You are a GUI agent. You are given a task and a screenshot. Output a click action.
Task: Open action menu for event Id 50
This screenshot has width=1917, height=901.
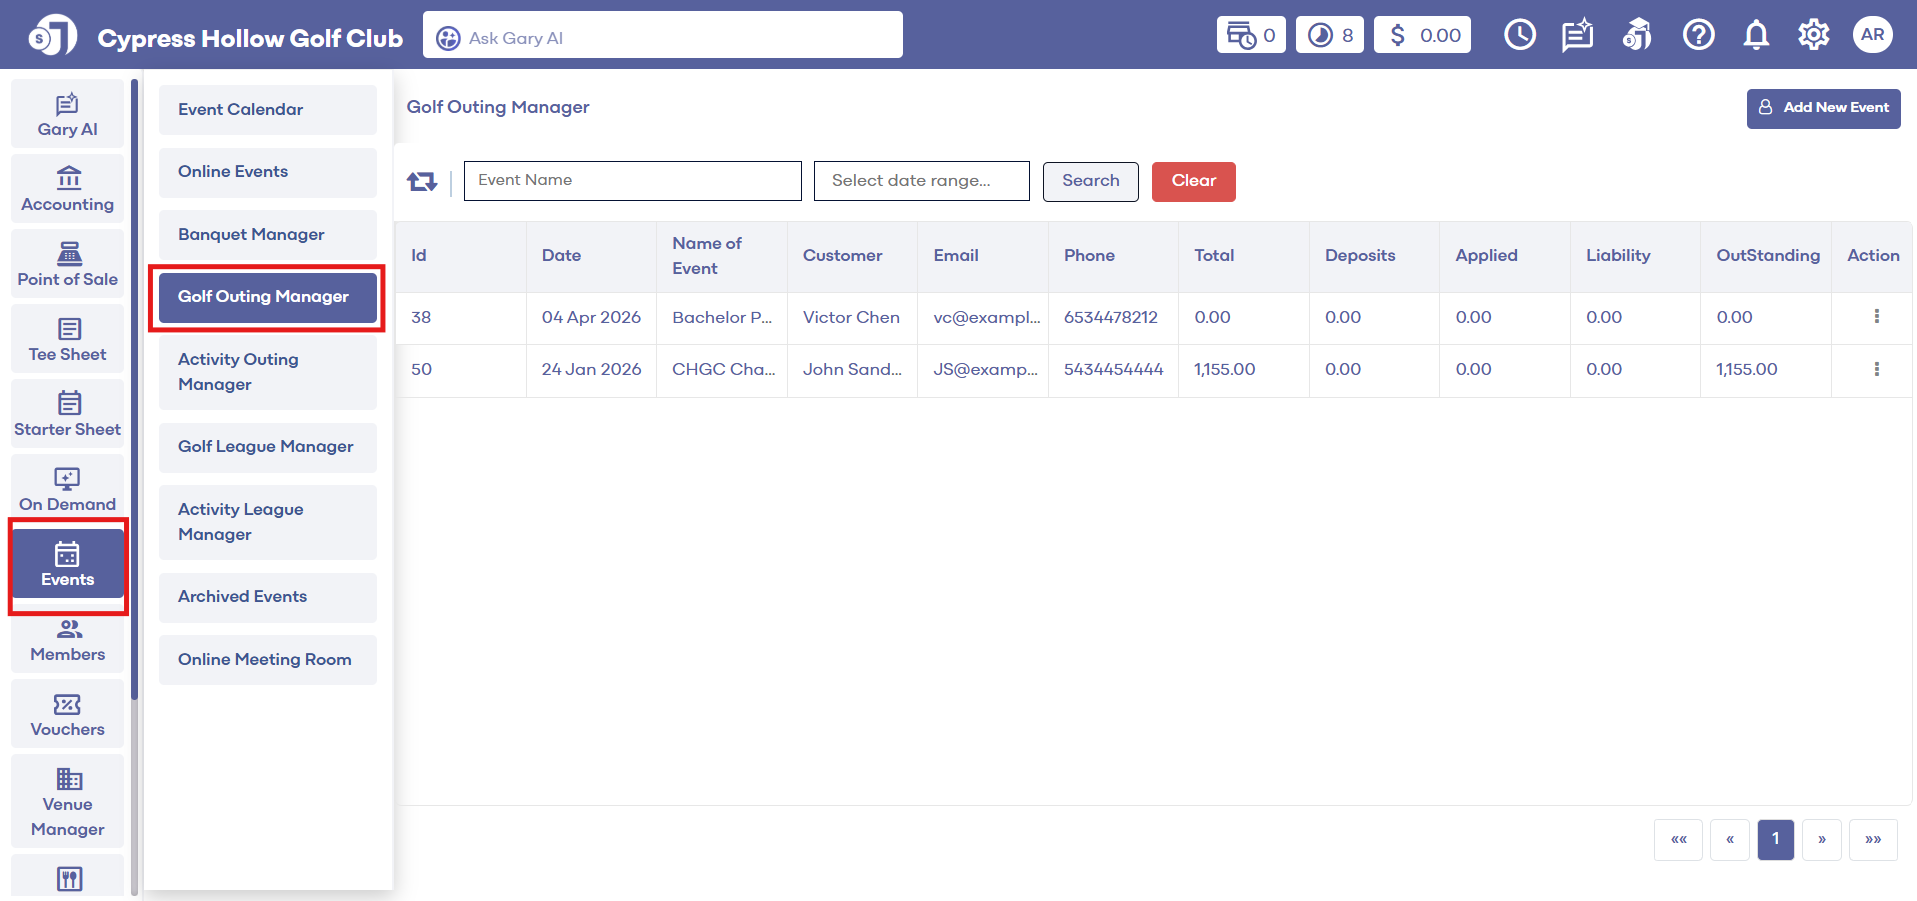click(x=1876, y=369)
